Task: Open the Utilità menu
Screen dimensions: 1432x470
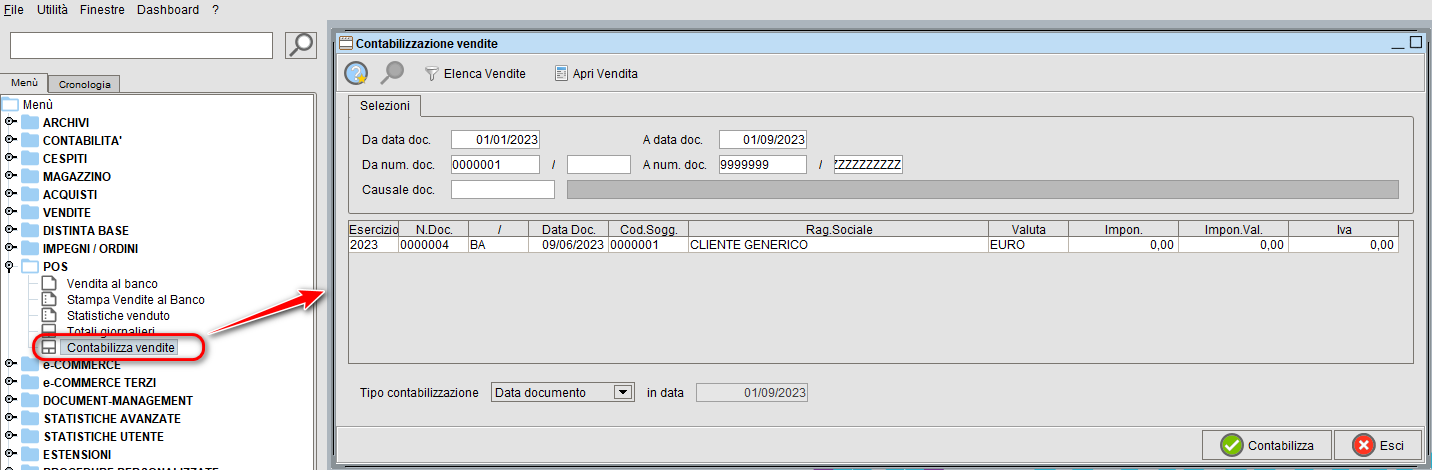Action: [52, 9]
